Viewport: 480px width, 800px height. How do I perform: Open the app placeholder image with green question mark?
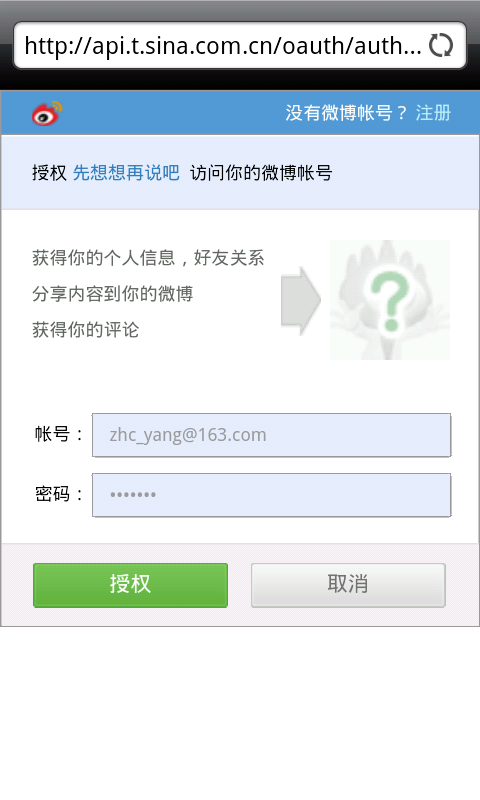(x=390, y=300)
